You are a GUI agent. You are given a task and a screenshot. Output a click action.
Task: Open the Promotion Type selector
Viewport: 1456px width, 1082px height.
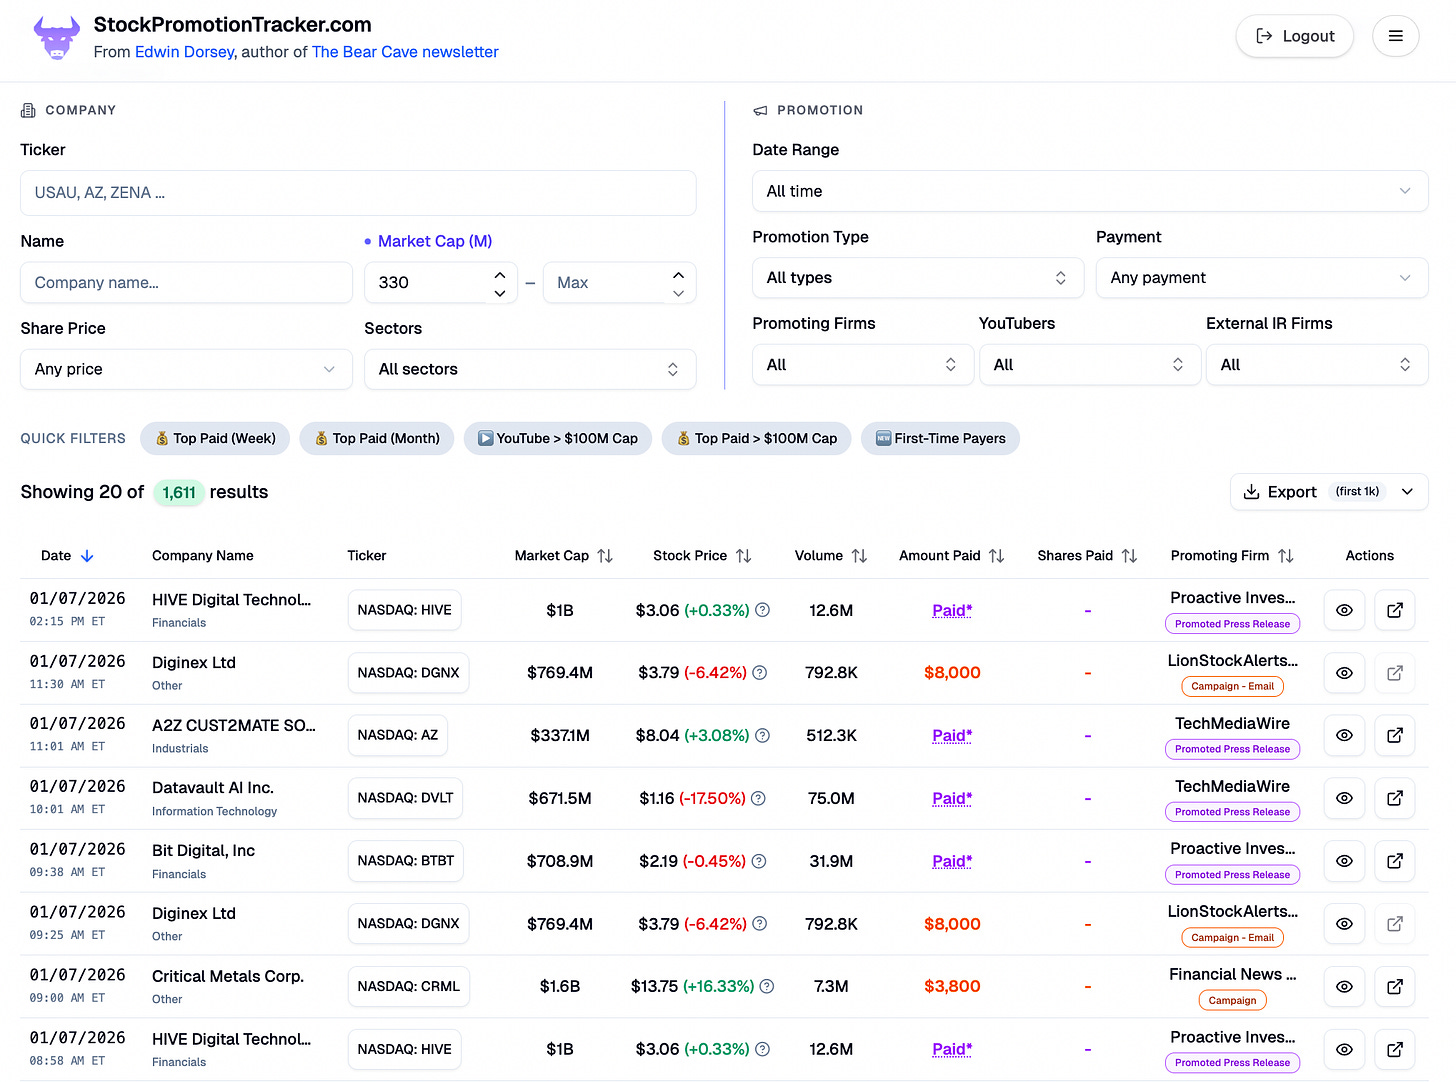918,278
